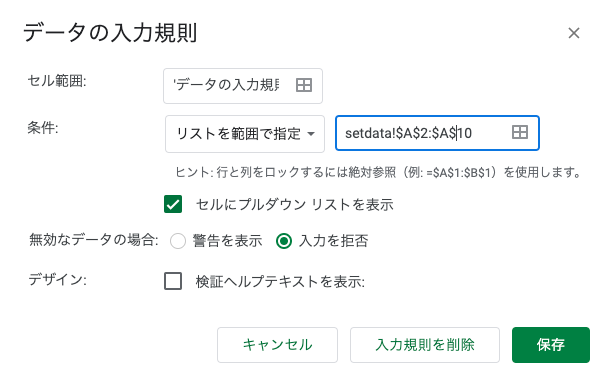
Task: Expand the 条件 dropdown arrow
Action: tap(311, 134)
